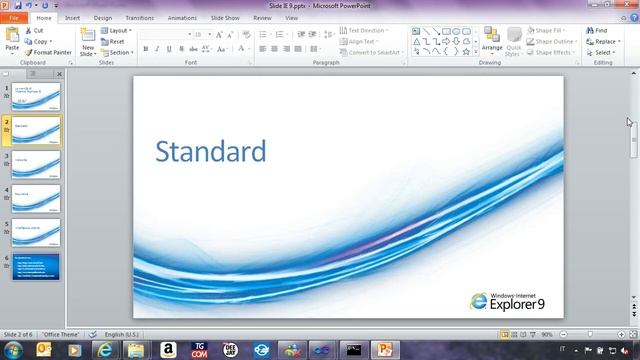Switch to Slide Sorter view in status bar

click(x=514, y=335)
